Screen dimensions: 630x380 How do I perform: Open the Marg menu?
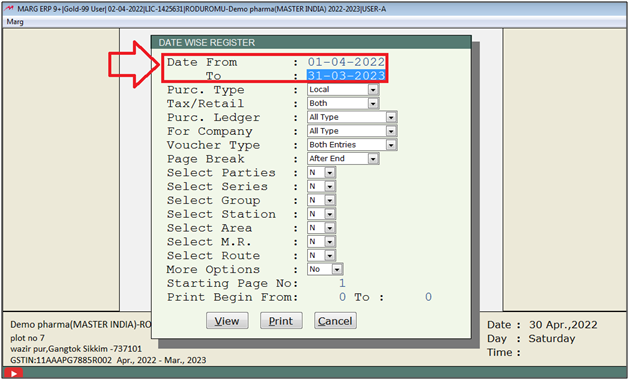point(15,22)
